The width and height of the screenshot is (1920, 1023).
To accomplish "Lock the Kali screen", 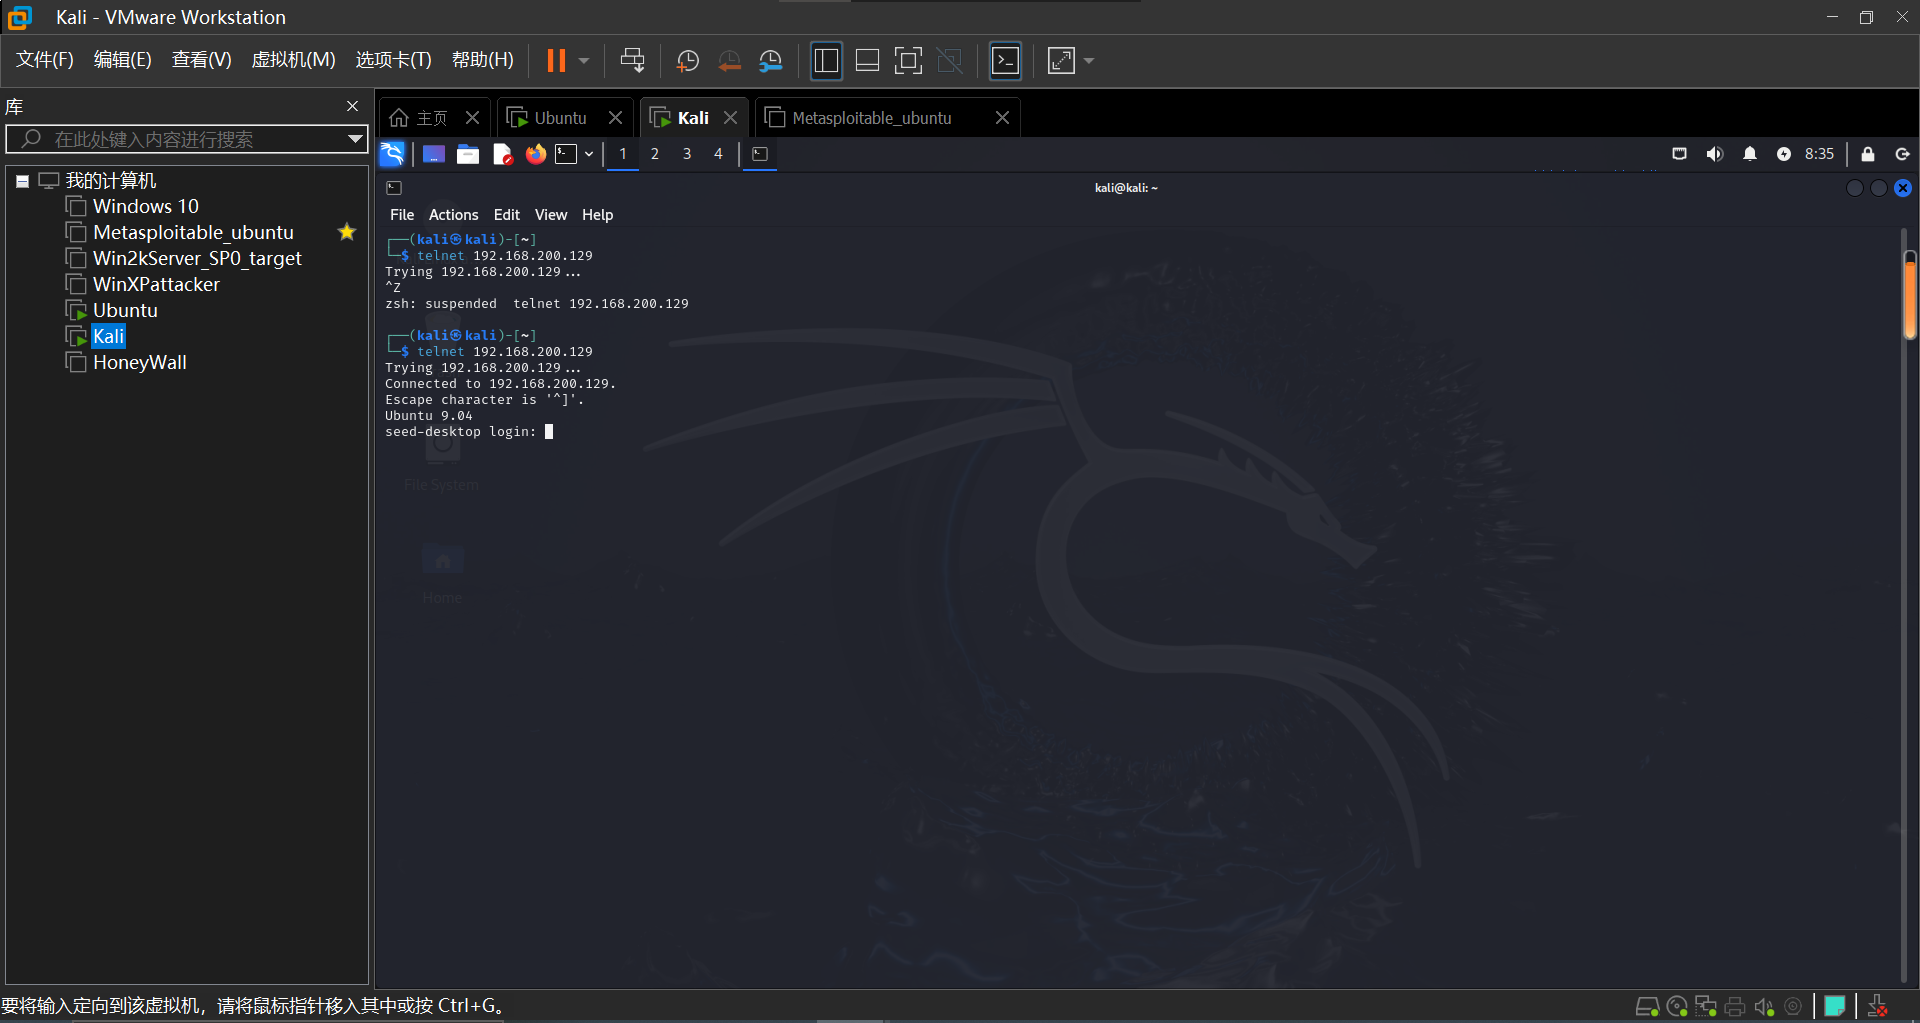I will click(x=1867, y=154).
